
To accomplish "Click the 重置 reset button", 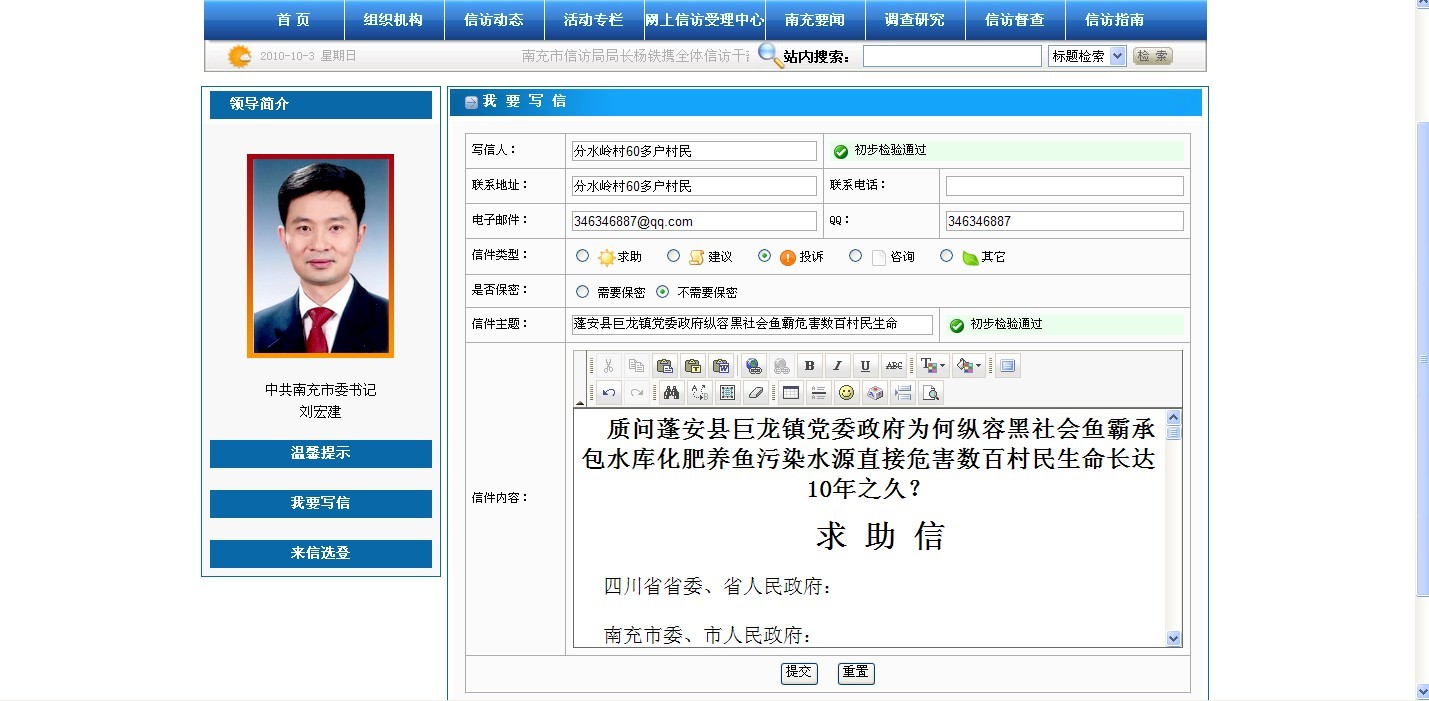I will tap(856, 672).
